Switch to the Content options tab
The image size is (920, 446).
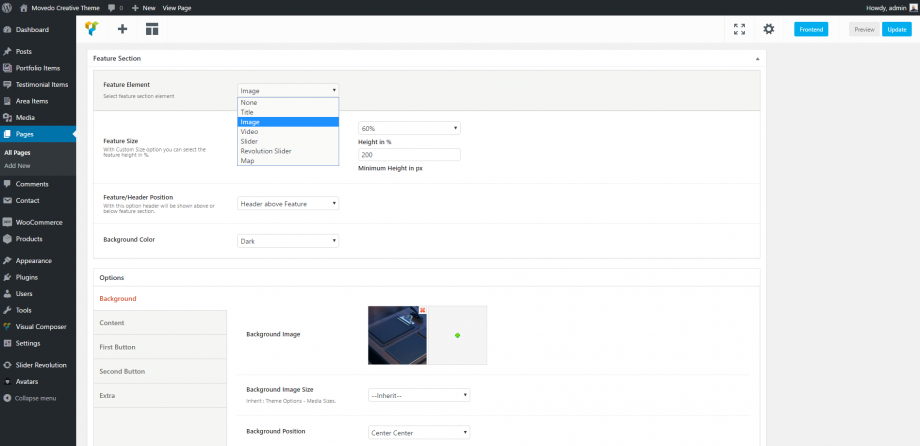[x=112, y=323]
